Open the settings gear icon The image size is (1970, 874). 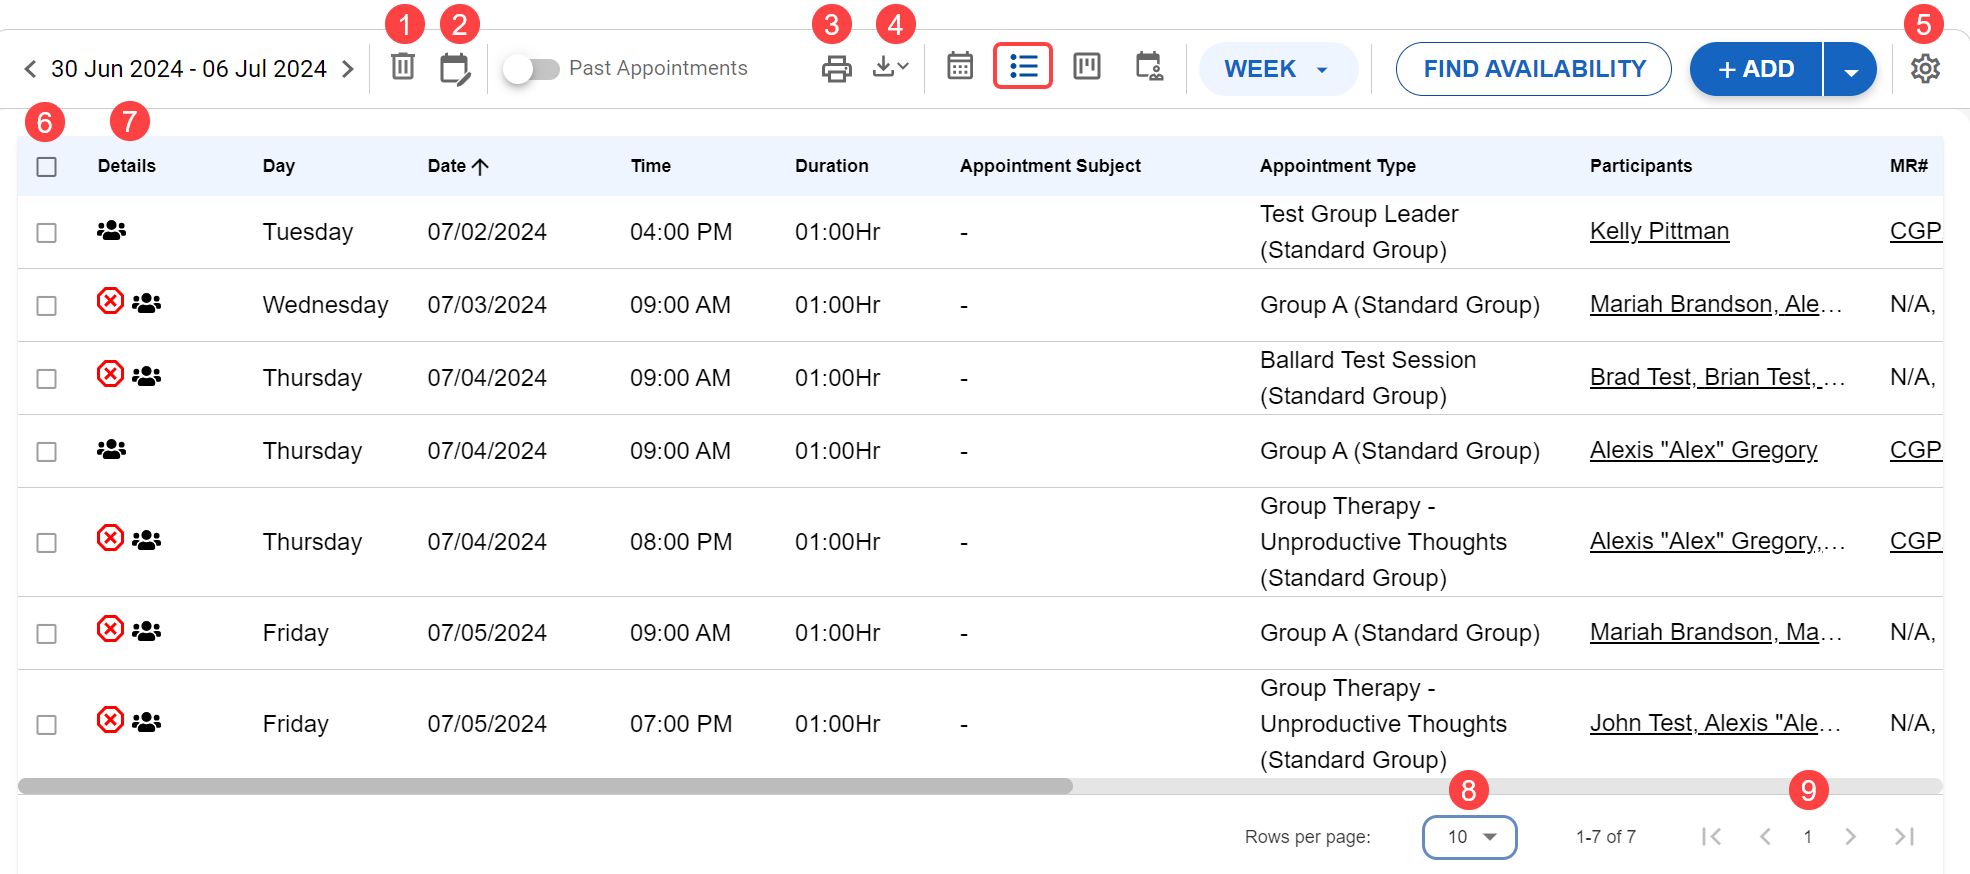tap(1924, 68)
